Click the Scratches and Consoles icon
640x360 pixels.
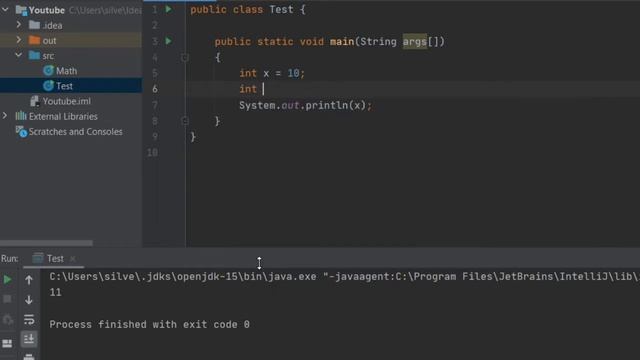(x=21, y=131)
